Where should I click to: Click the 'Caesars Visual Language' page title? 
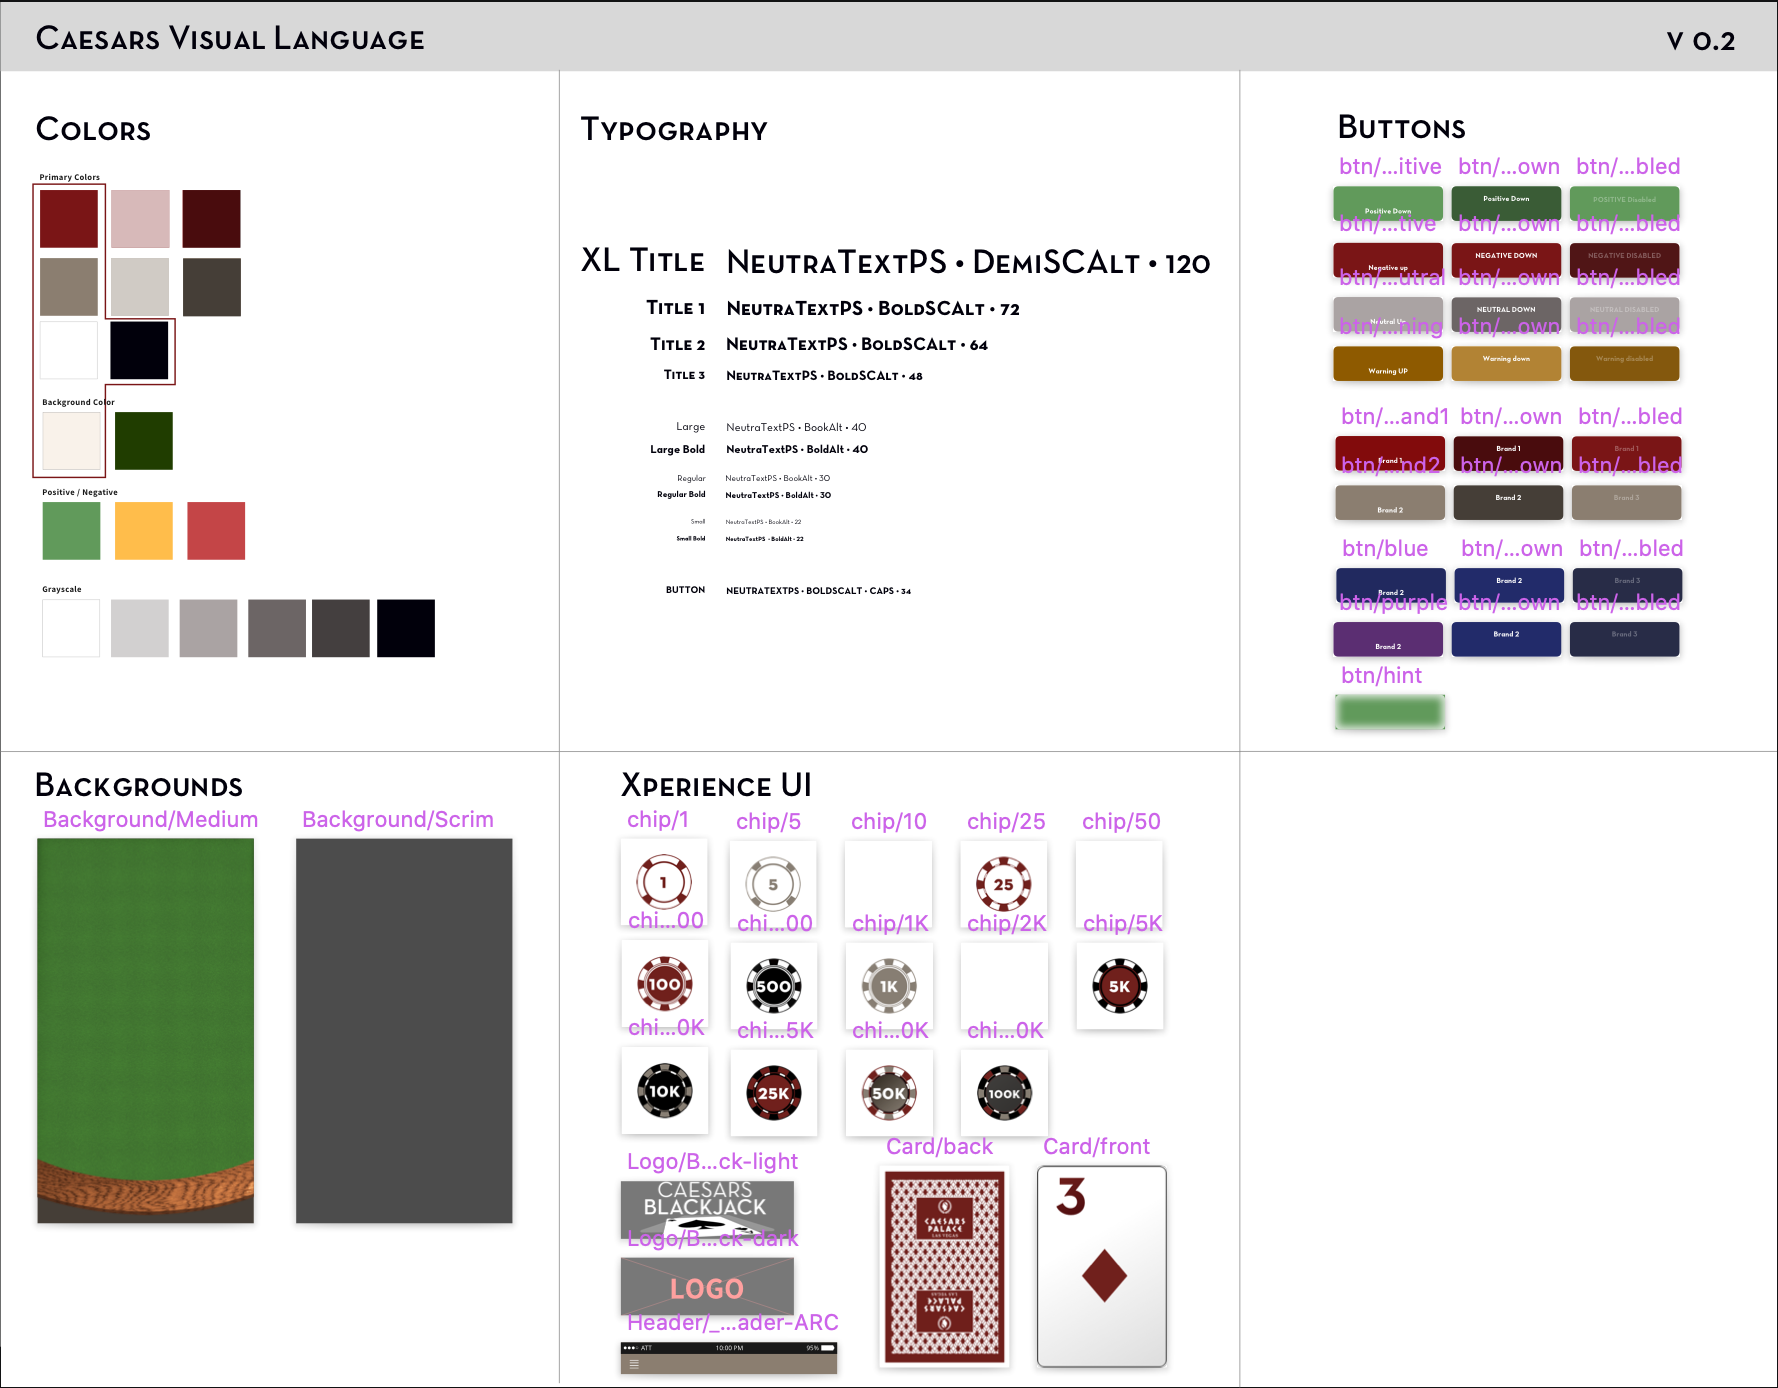pyautogui.click(x=230, y=38)
